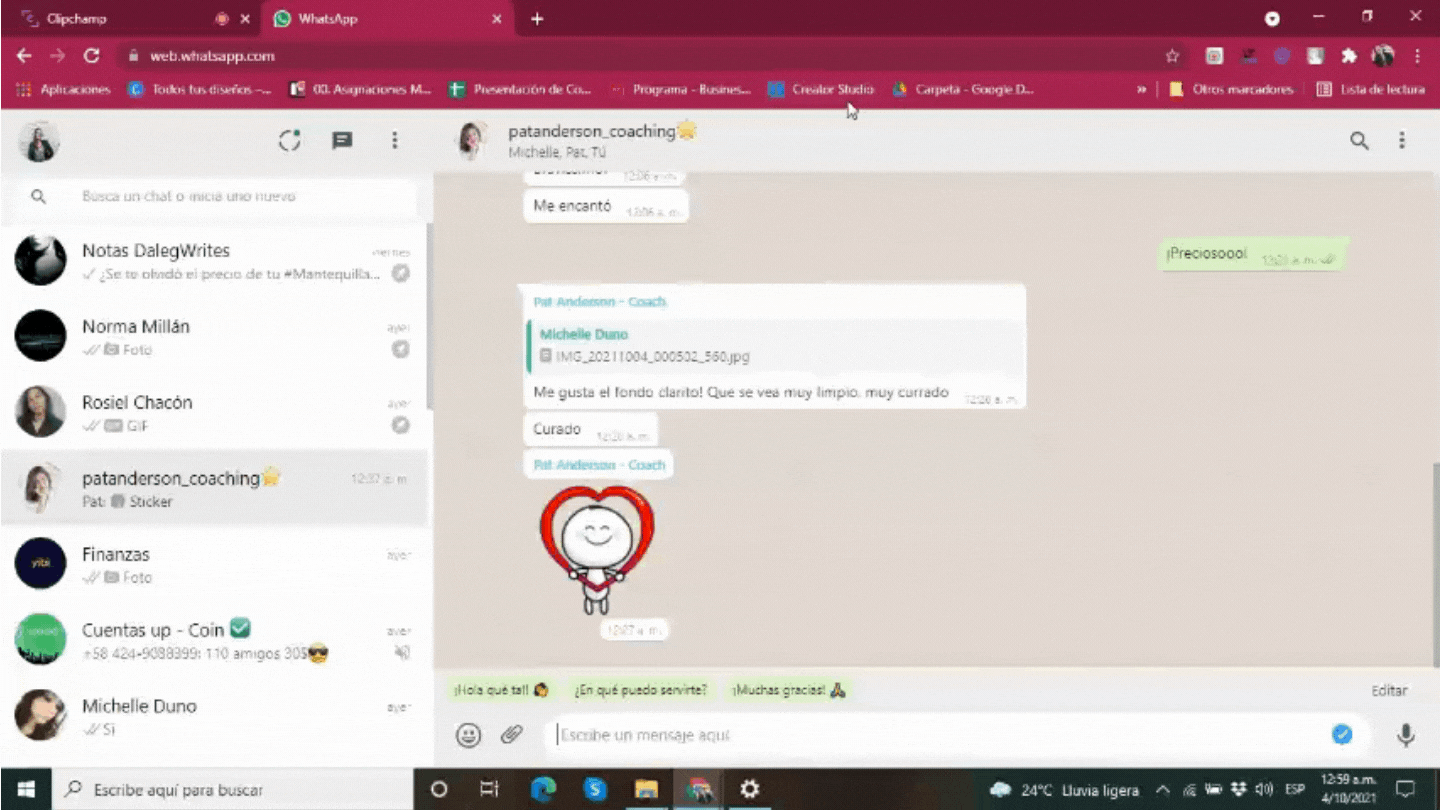Open patanderson_coaching group info from header name

pyautogui.click(x=602, y=131)
